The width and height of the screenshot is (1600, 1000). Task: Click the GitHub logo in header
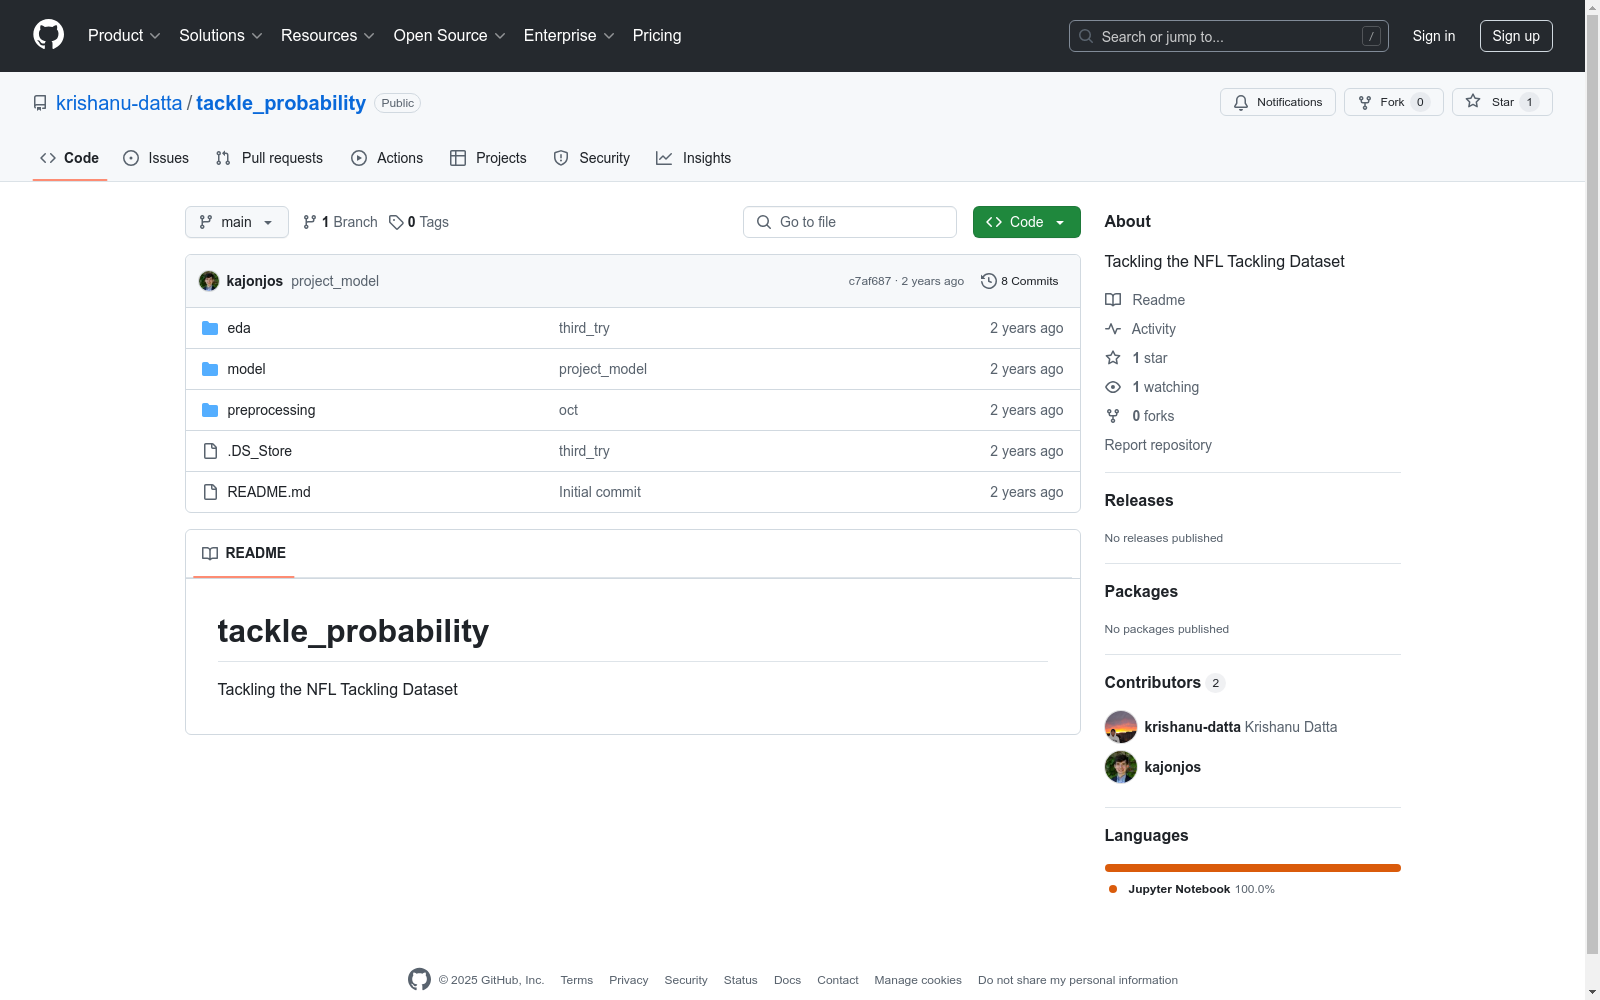[x=48, y=35]
